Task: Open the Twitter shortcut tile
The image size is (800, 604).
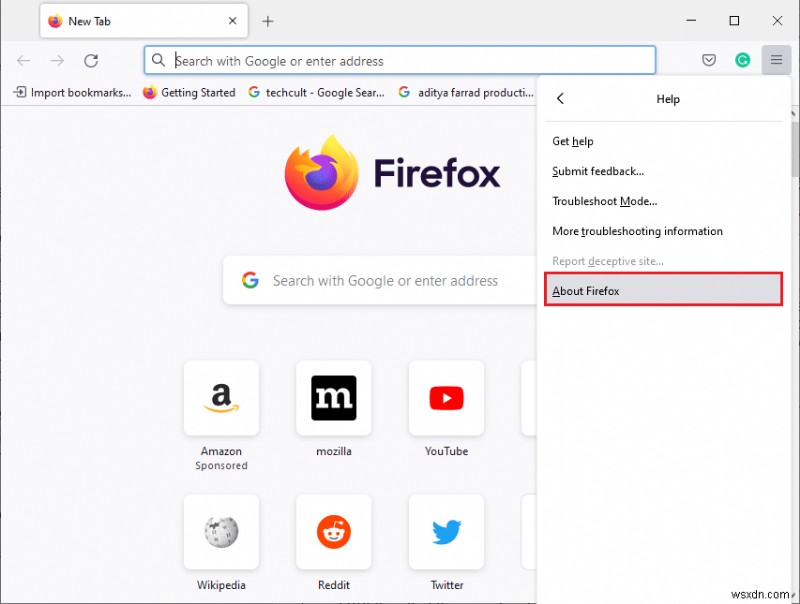Action: [446, 532]
